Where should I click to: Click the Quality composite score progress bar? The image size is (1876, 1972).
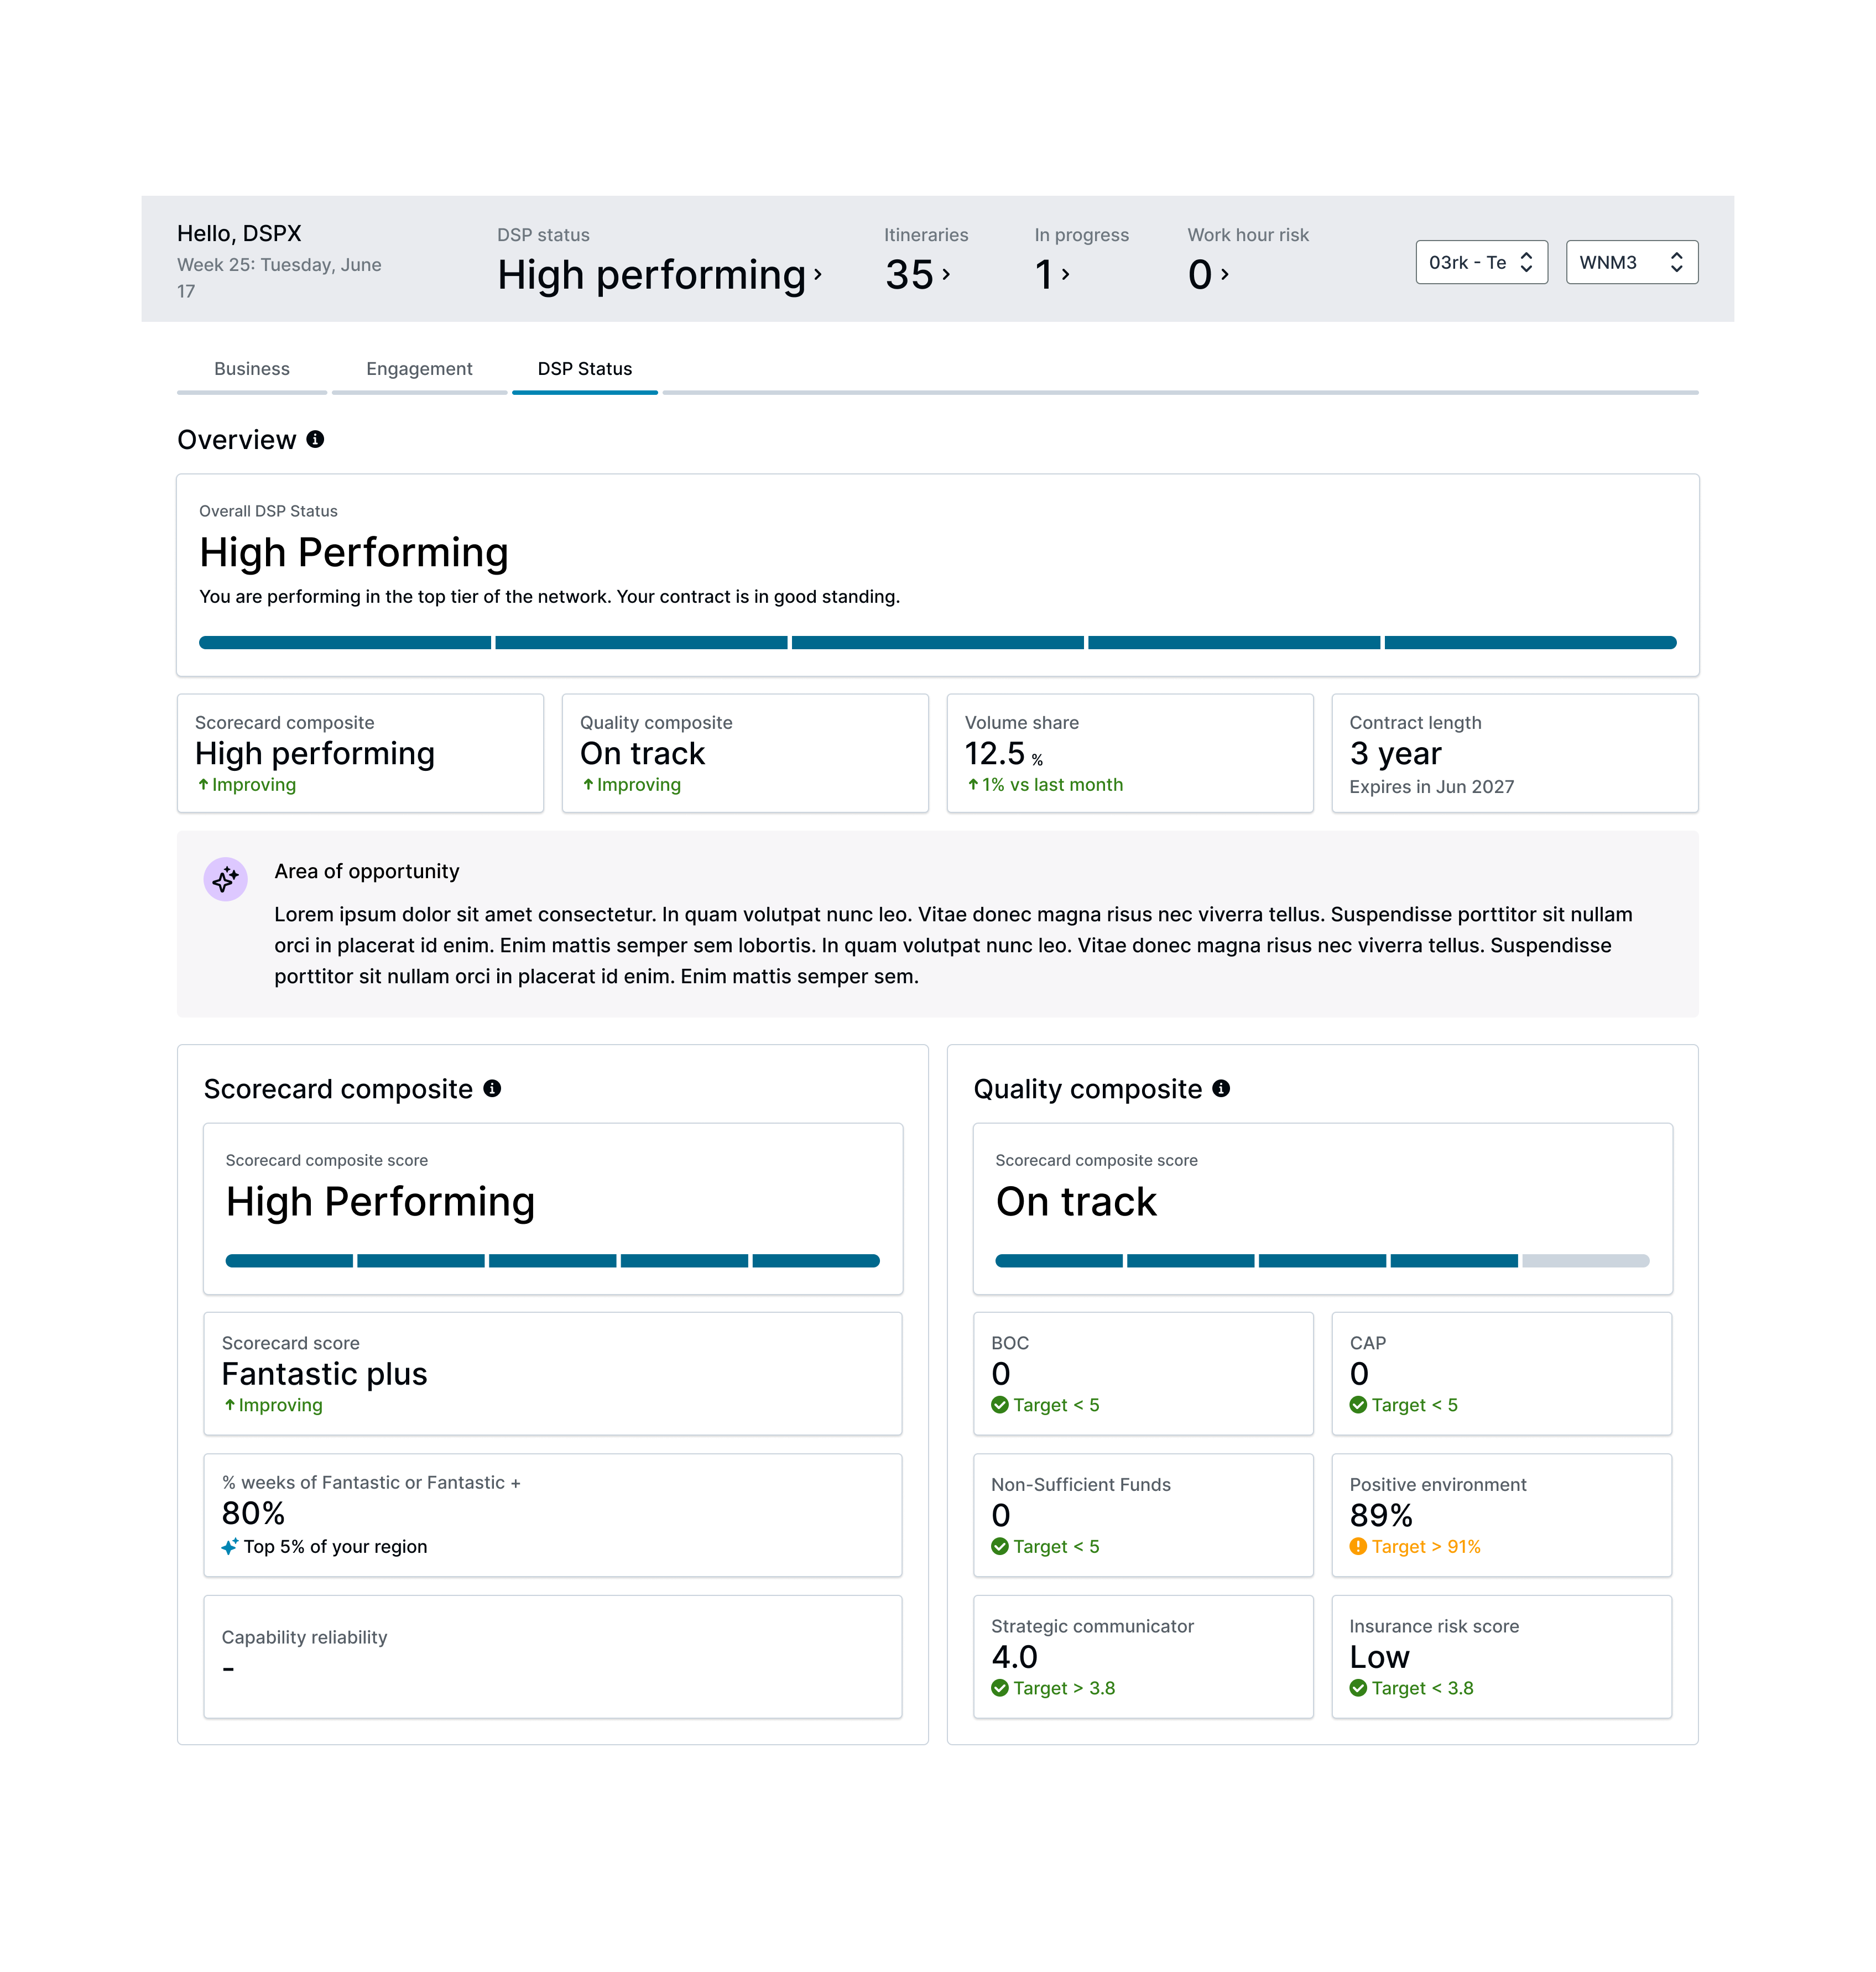coord(1322,1260)
